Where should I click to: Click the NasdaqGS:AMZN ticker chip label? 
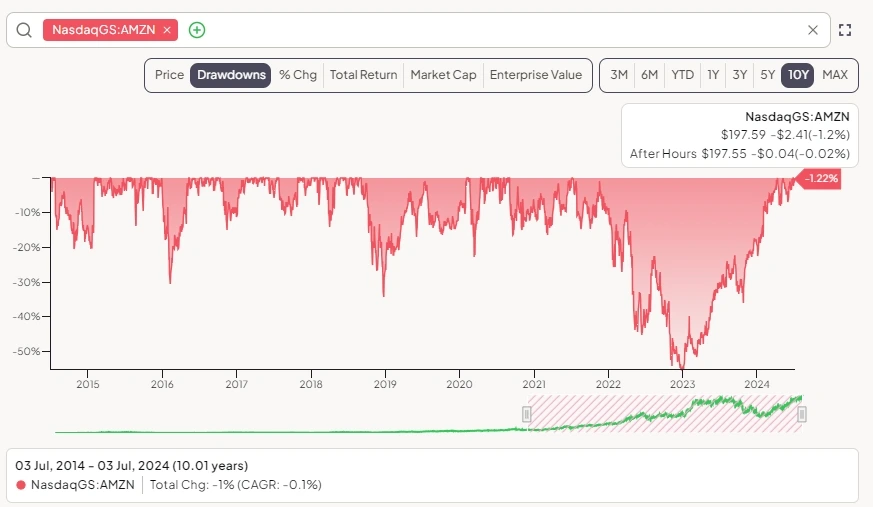(104, 30)
